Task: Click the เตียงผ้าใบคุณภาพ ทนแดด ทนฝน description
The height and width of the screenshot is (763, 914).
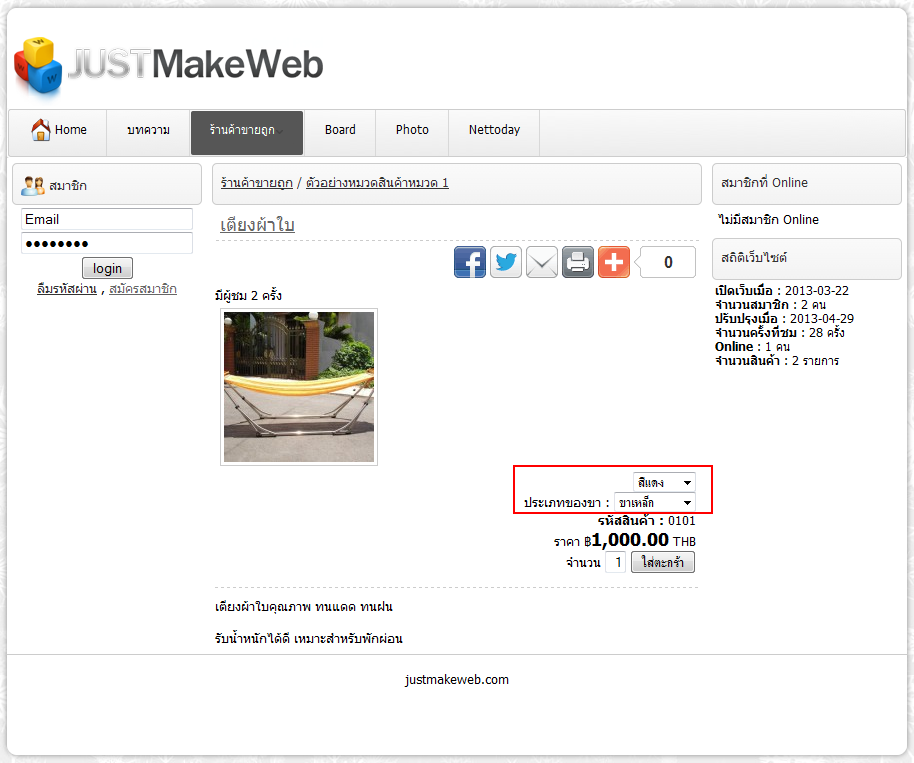Action: 304,607
